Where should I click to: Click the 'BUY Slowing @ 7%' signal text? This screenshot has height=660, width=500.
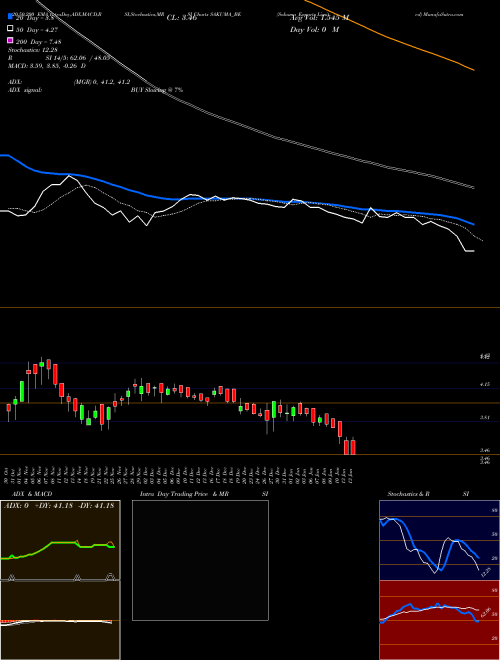(157, 90)
